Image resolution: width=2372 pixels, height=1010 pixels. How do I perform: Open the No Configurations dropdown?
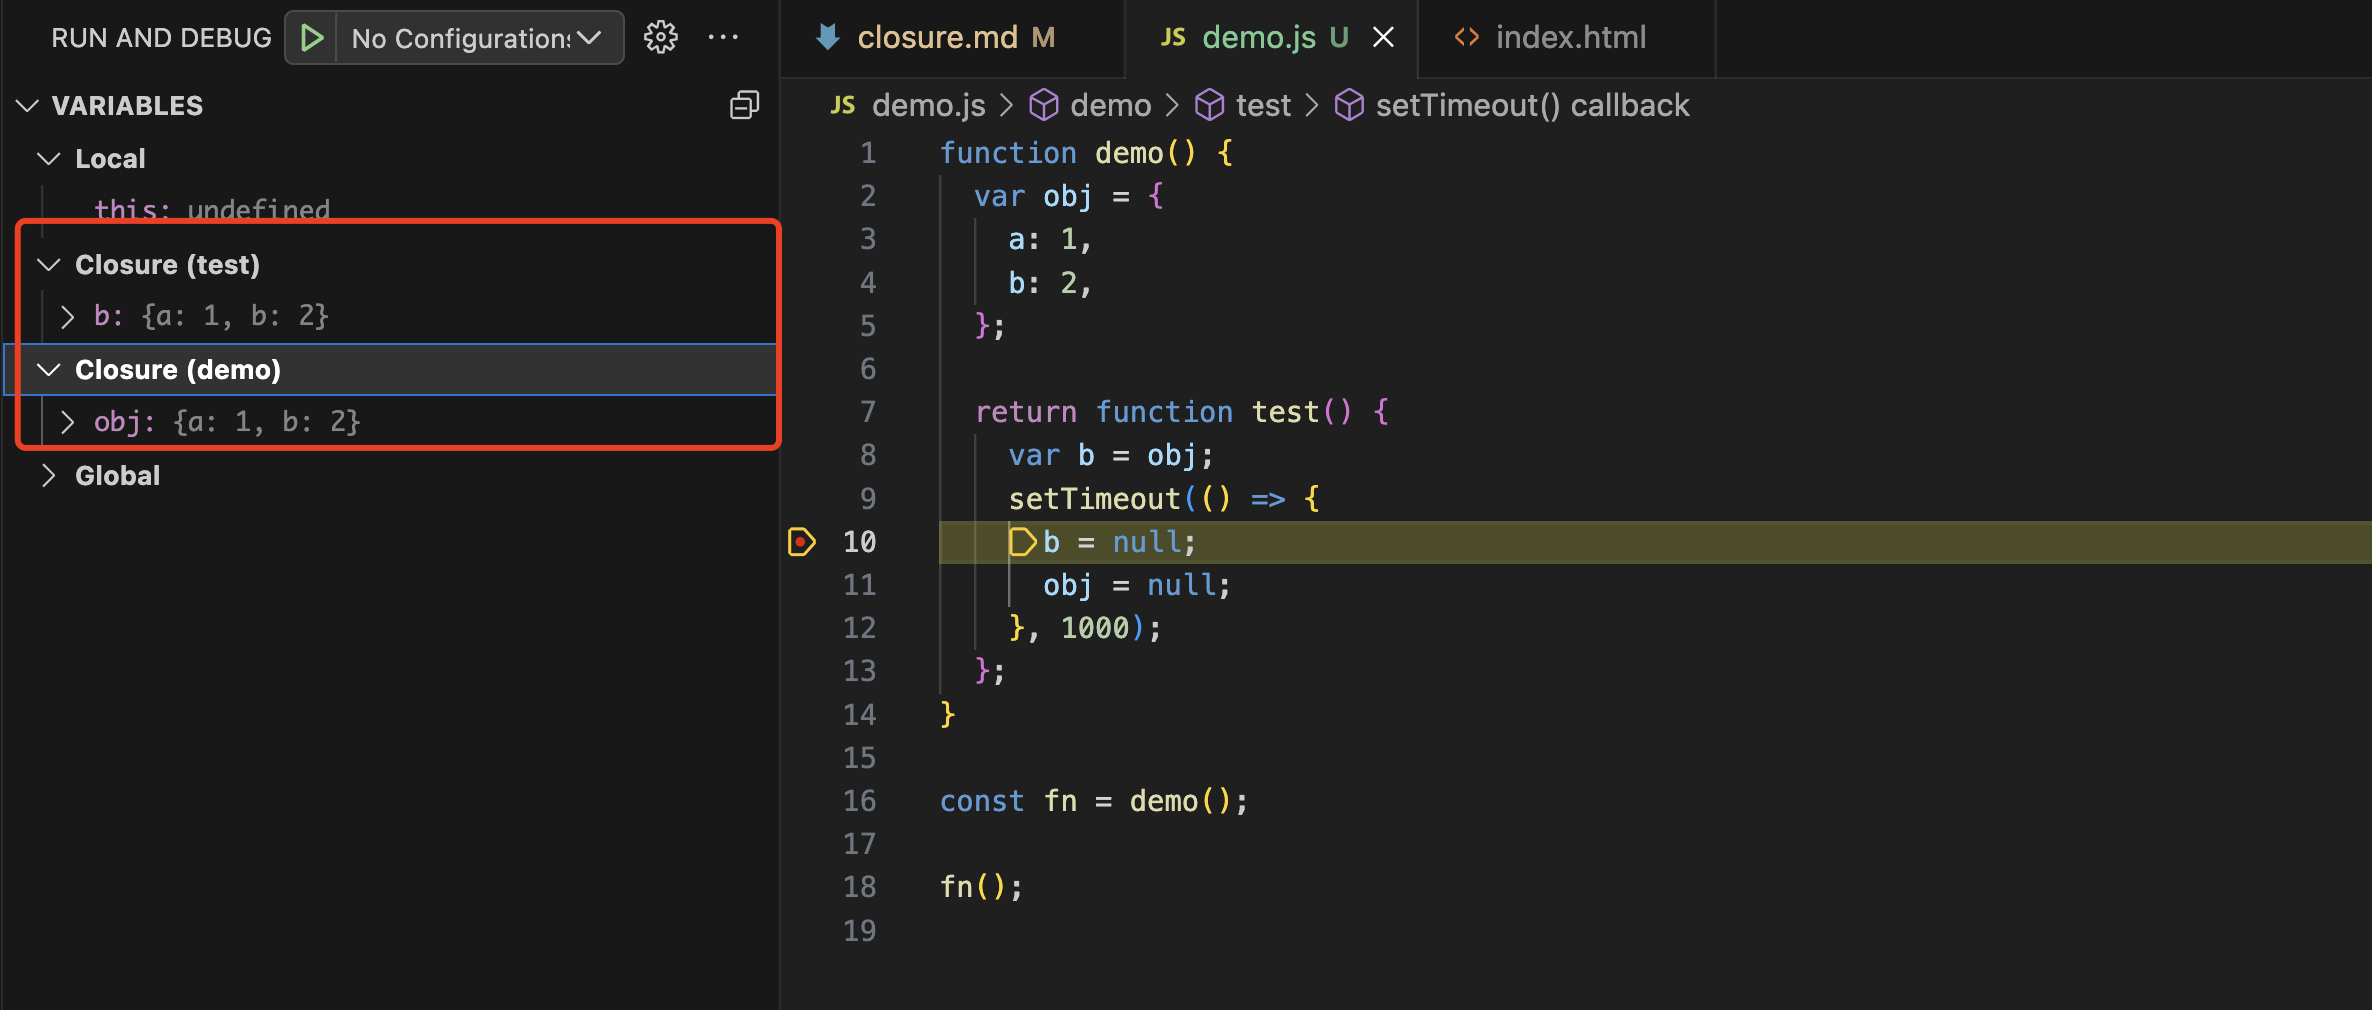coord(479,38)
